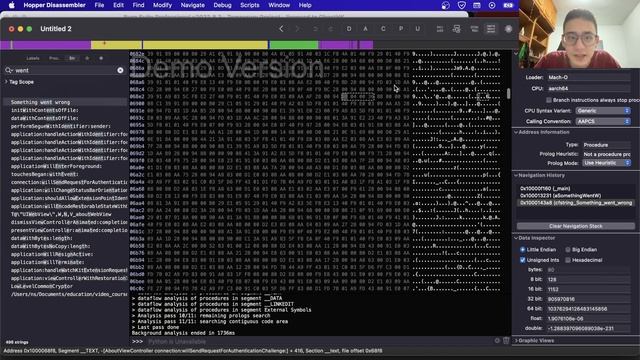Open the Apple menu
The height and width of the screenshot is (360, 640).
tap(11, 5)
